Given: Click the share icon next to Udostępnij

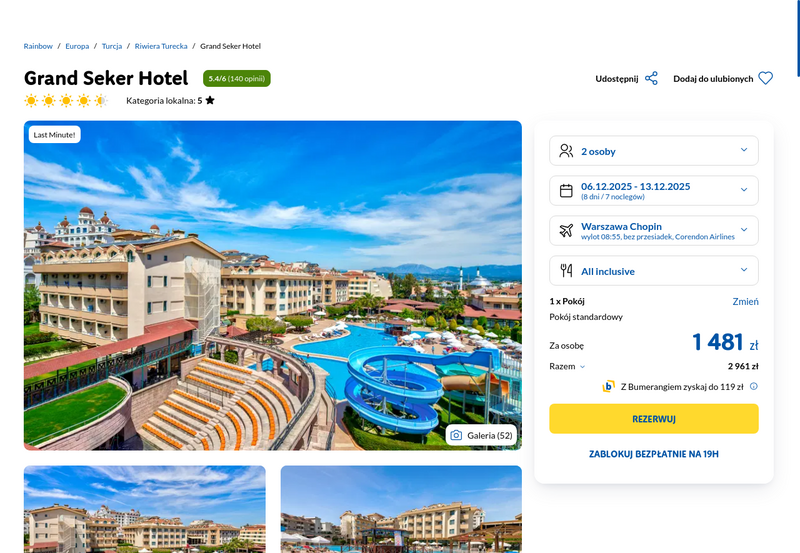Looking at the screenshot, I should coord(651,79).
